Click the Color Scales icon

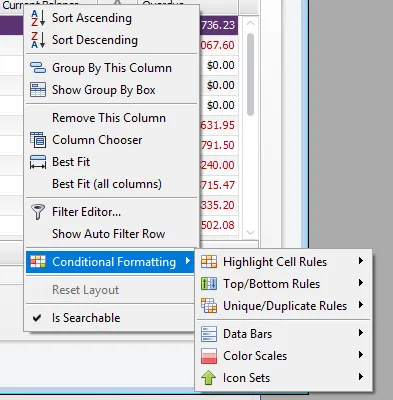209,356
